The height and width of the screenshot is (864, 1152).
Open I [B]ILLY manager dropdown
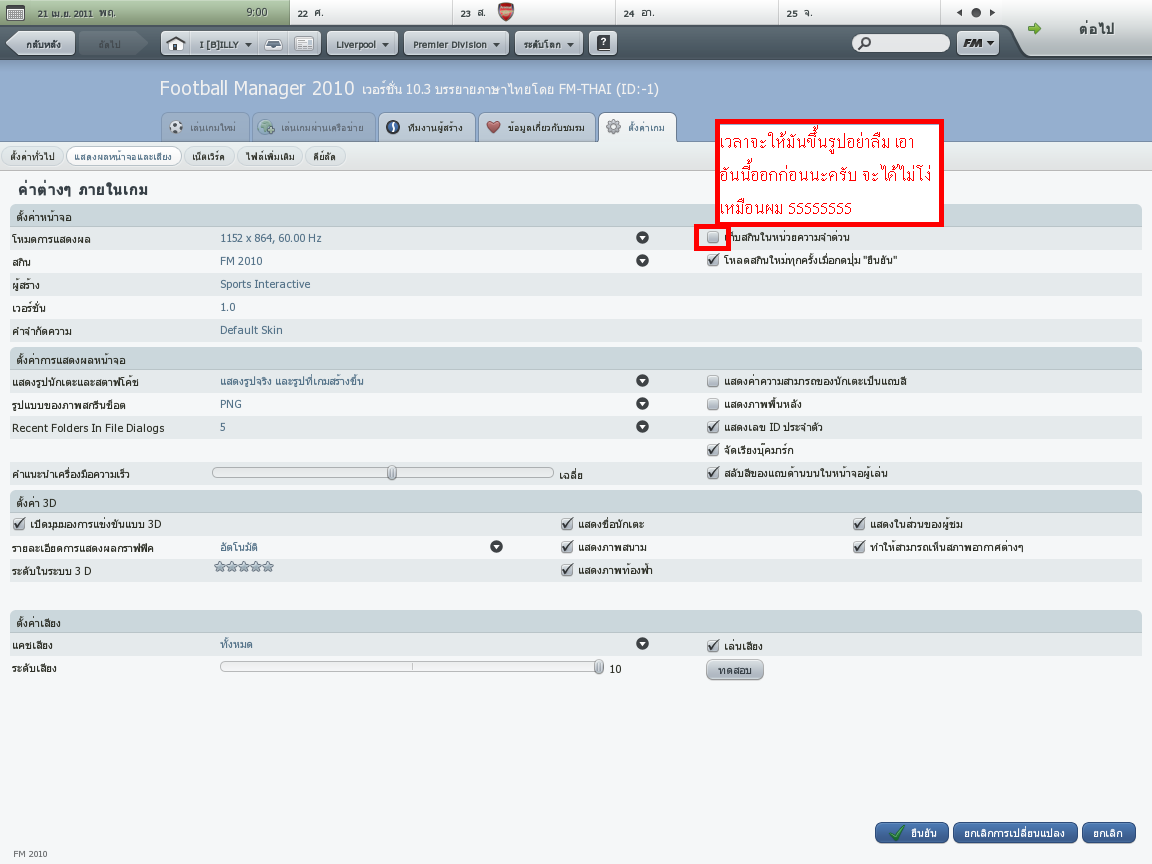point(225,44)
